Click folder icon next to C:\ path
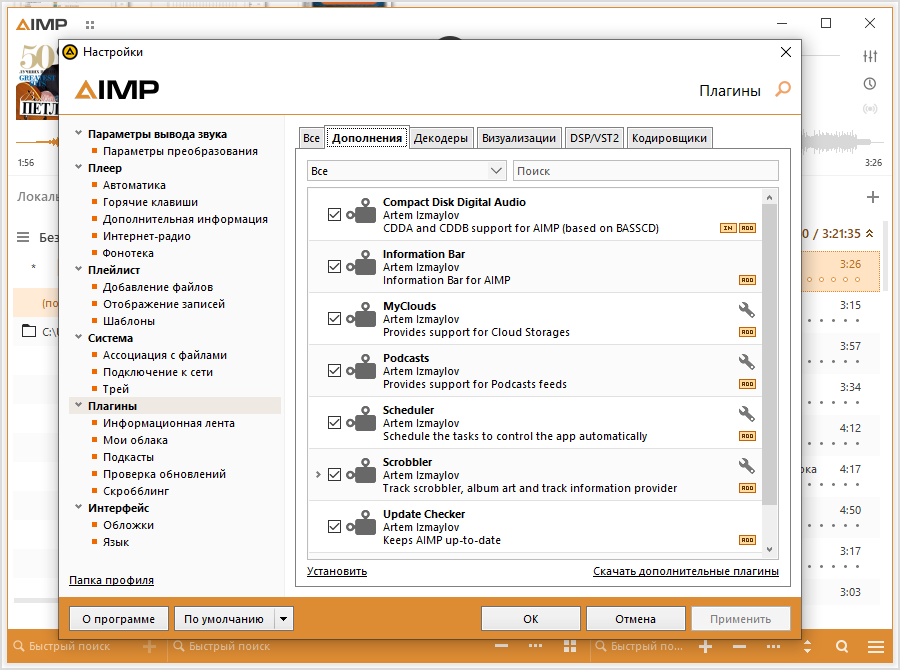The width and height of the screenshot is (900, 670). click(29, 331)
